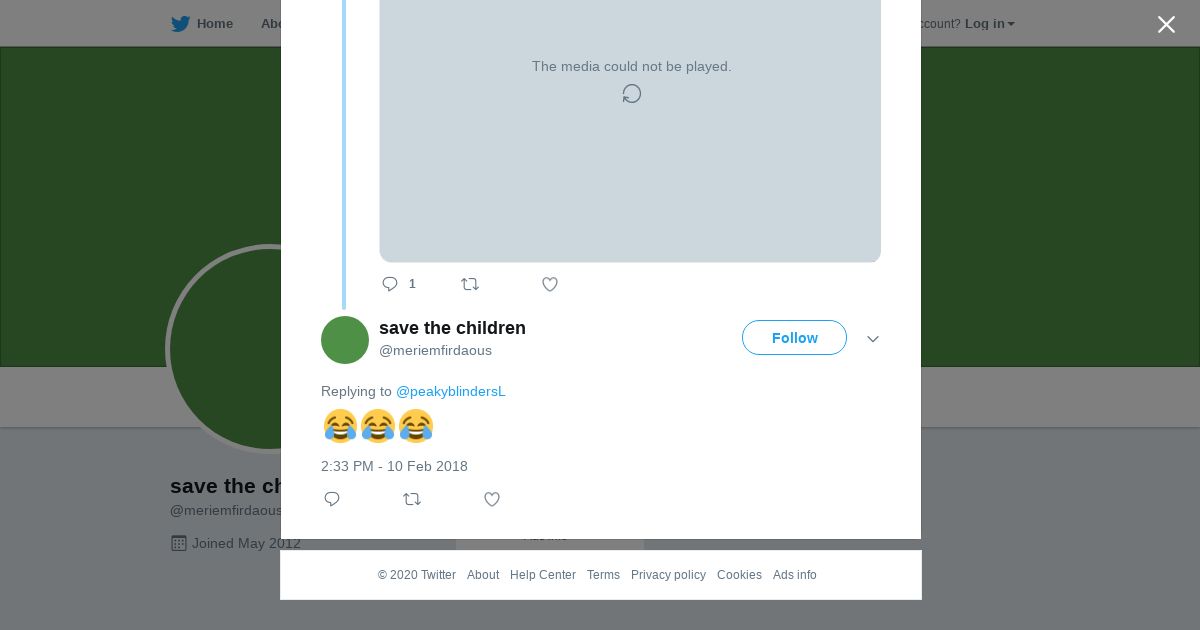Open the @peakyblindersL profile link
Screen dimensions: 1200x630
[451, 391]
